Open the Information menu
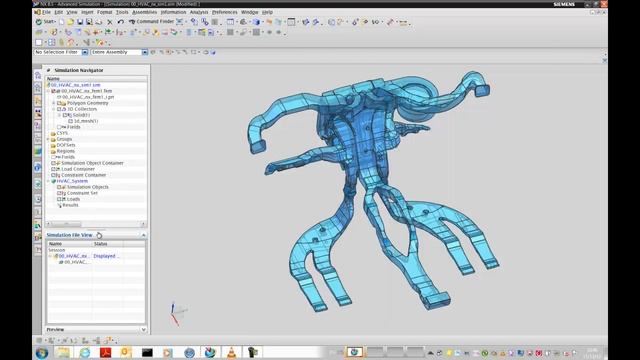Screen dimensions: 640x360 (173, 12)
